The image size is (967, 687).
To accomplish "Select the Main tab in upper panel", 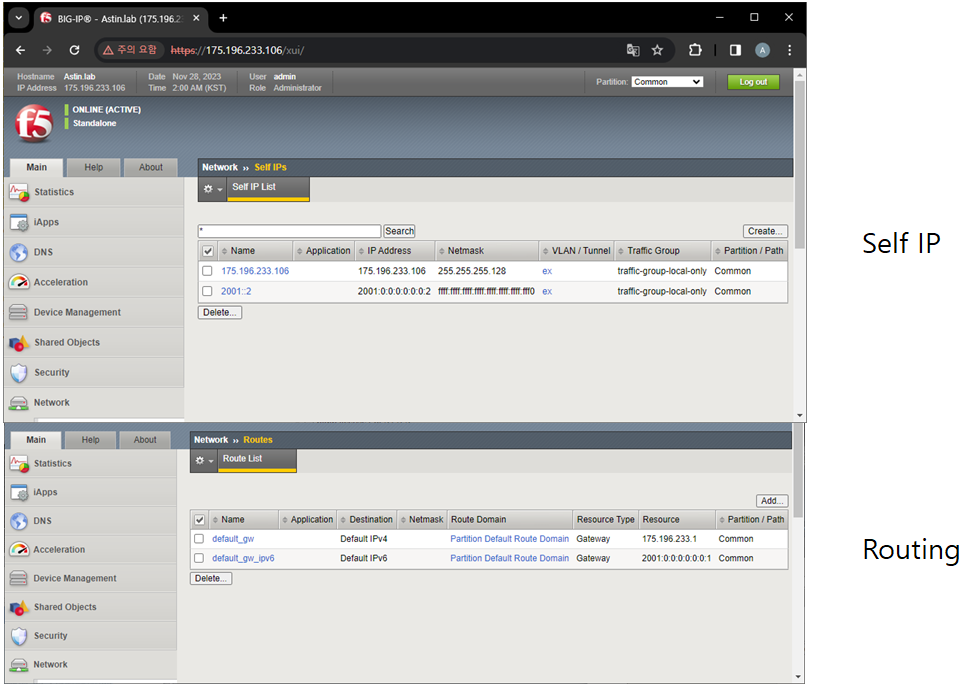I will tap(36, 168).
